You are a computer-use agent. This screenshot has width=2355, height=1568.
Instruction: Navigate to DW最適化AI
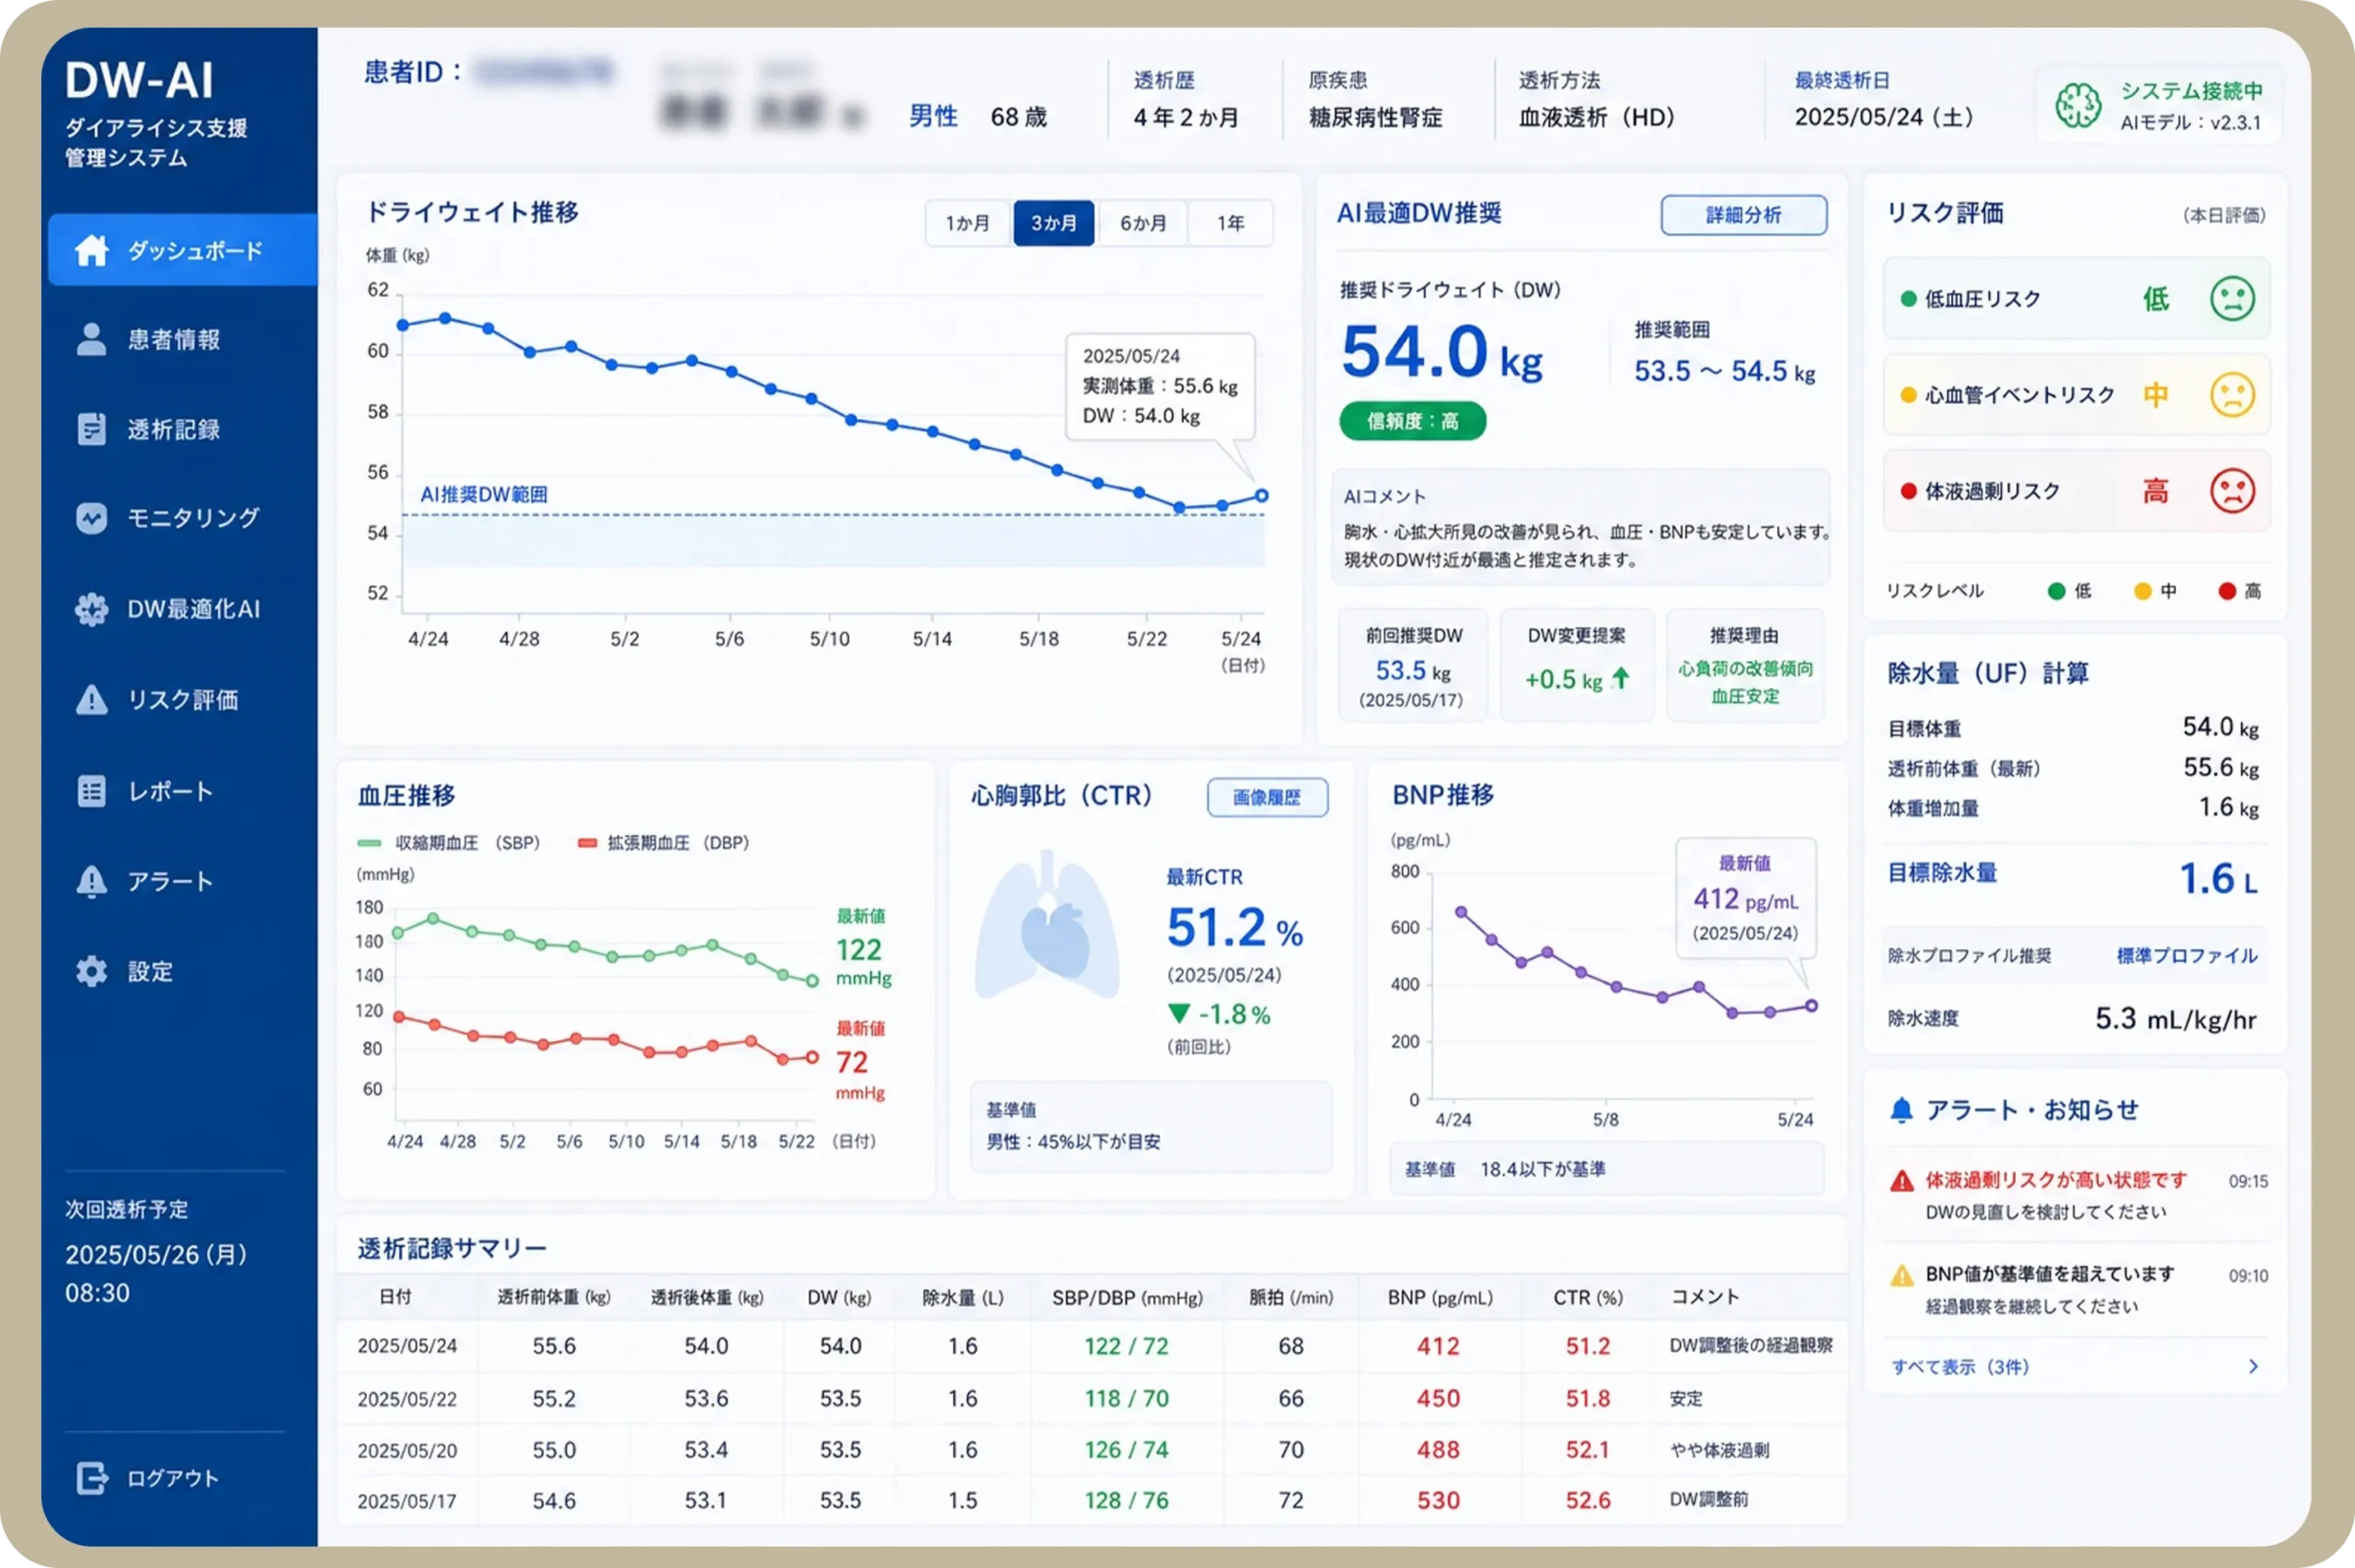pos(183,609)
